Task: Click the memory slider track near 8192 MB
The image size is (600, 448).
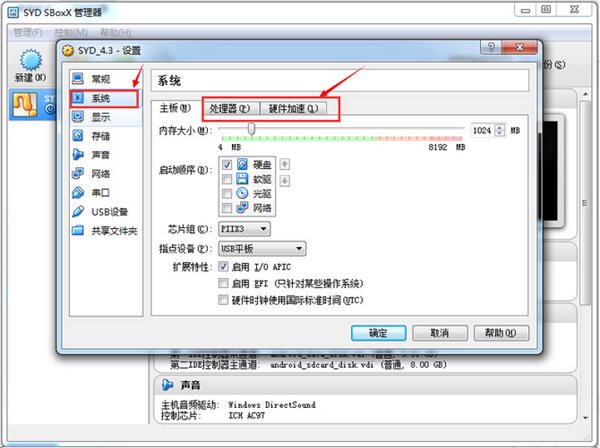Action: (459, 129)
